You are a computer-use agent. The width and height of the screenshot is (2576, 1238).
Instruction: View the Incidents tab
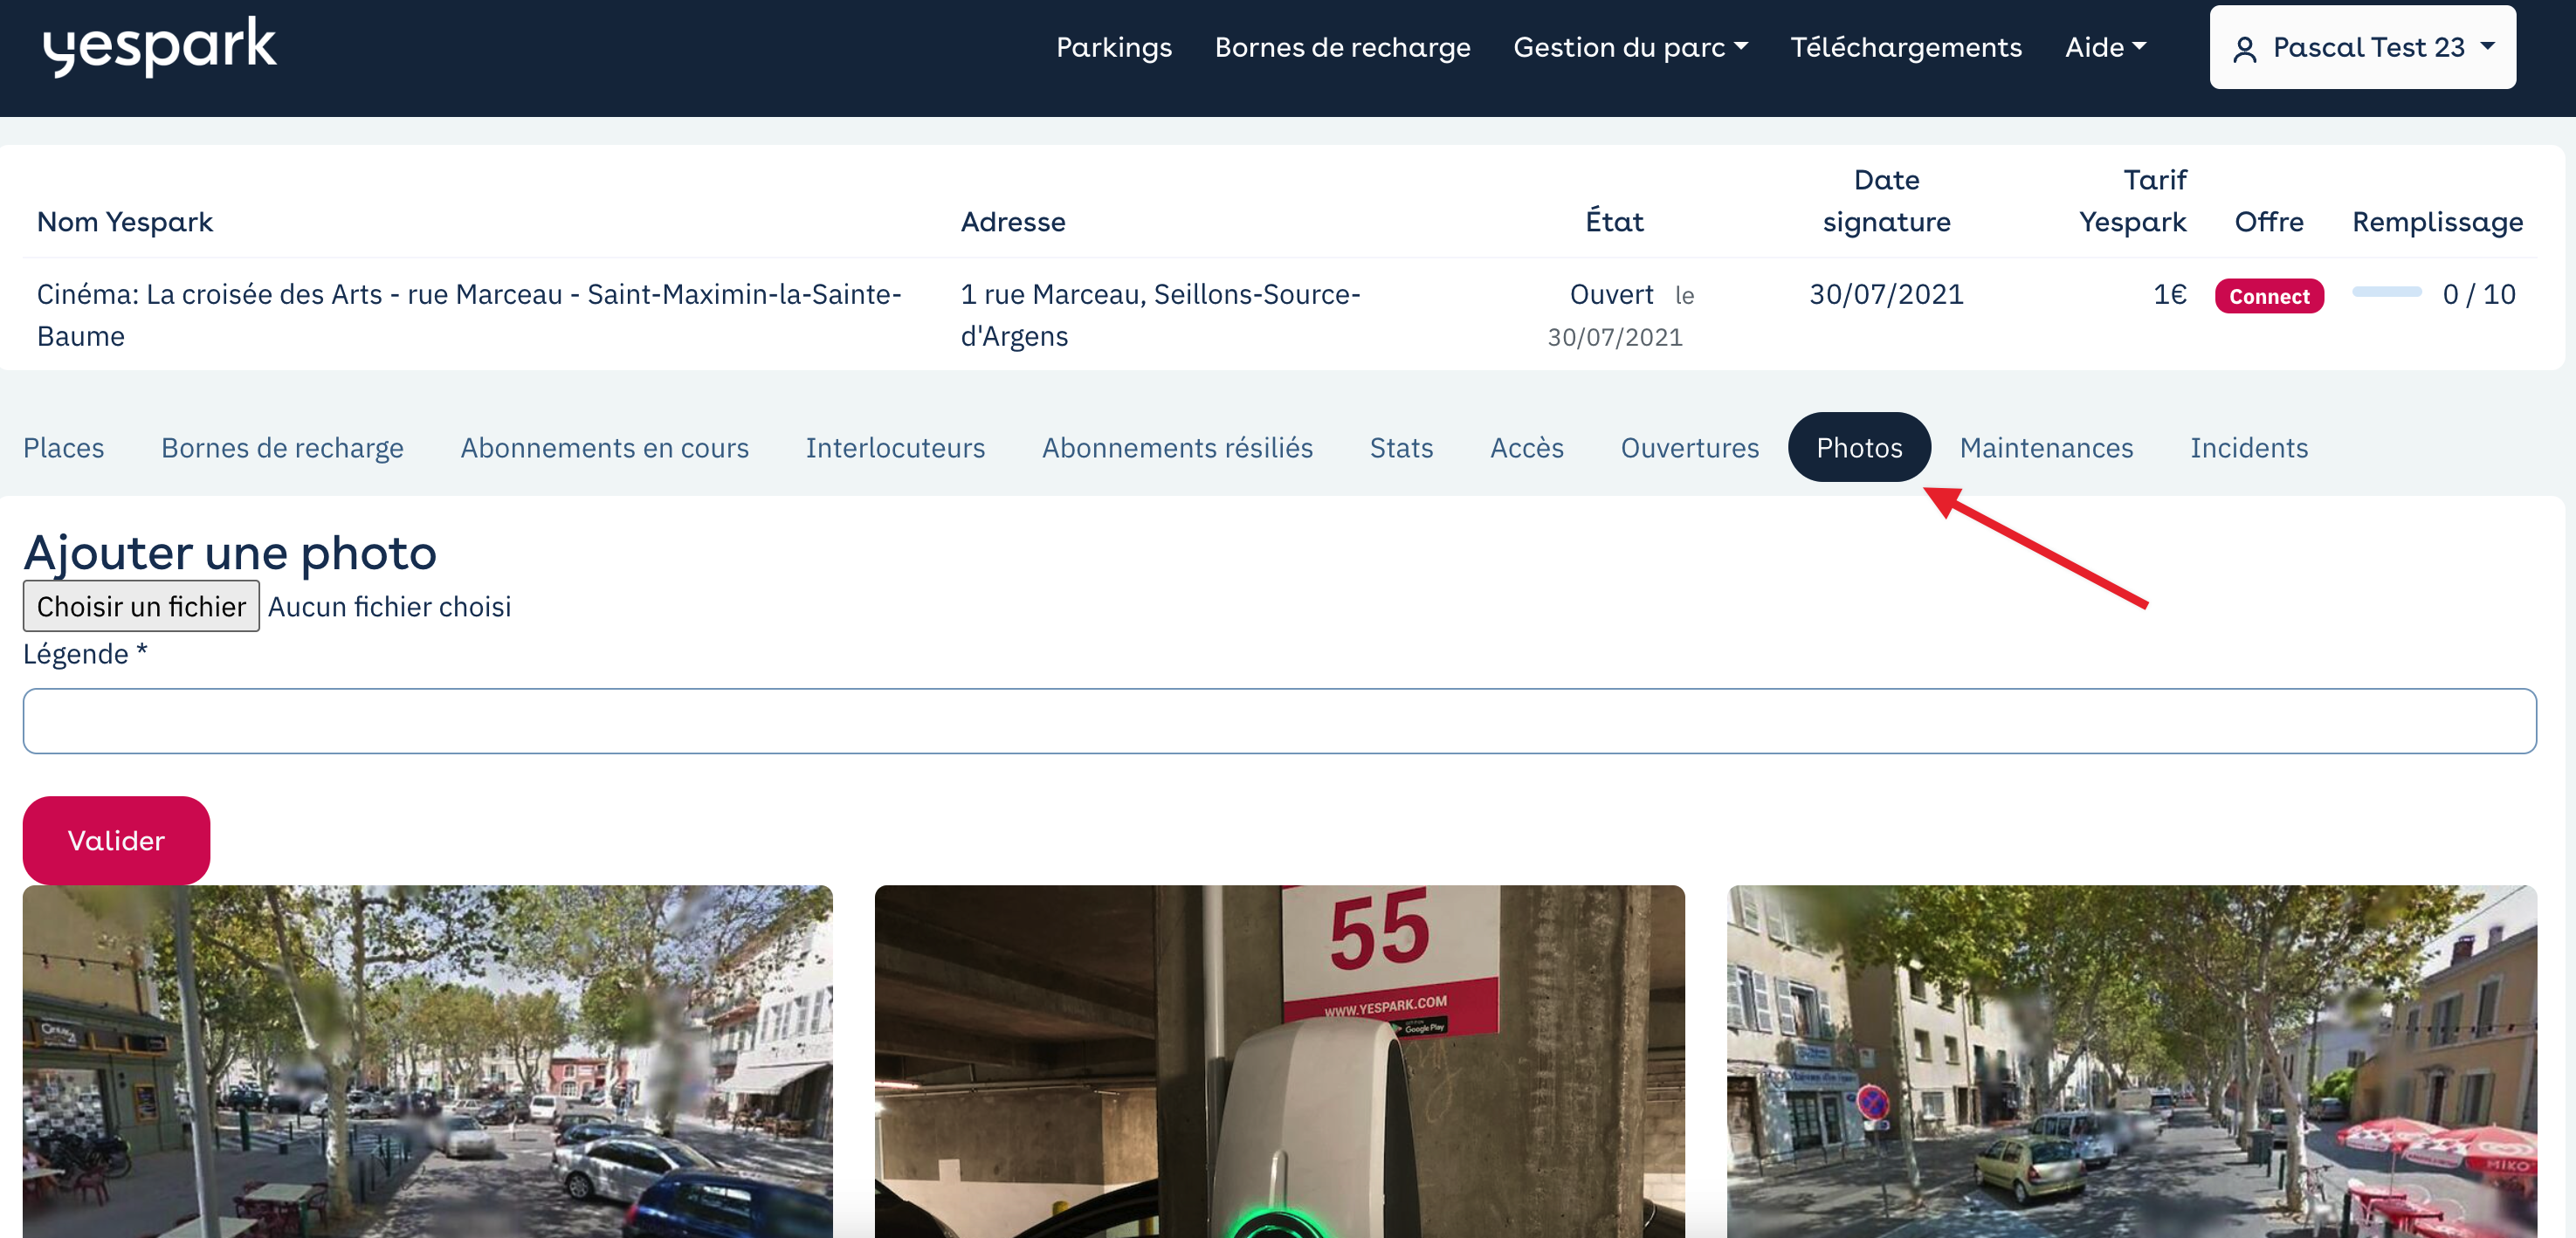[2248, 447]
